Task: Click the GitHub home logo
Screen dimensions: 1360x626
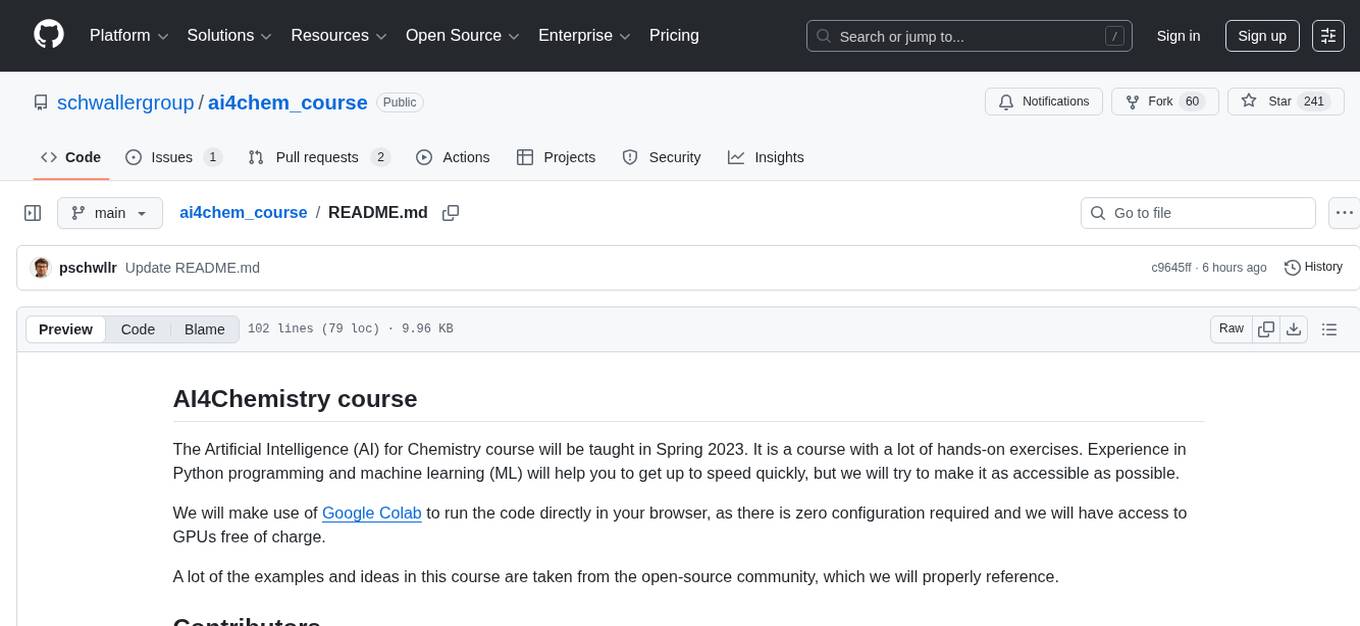Action: [x=48, y=35]
